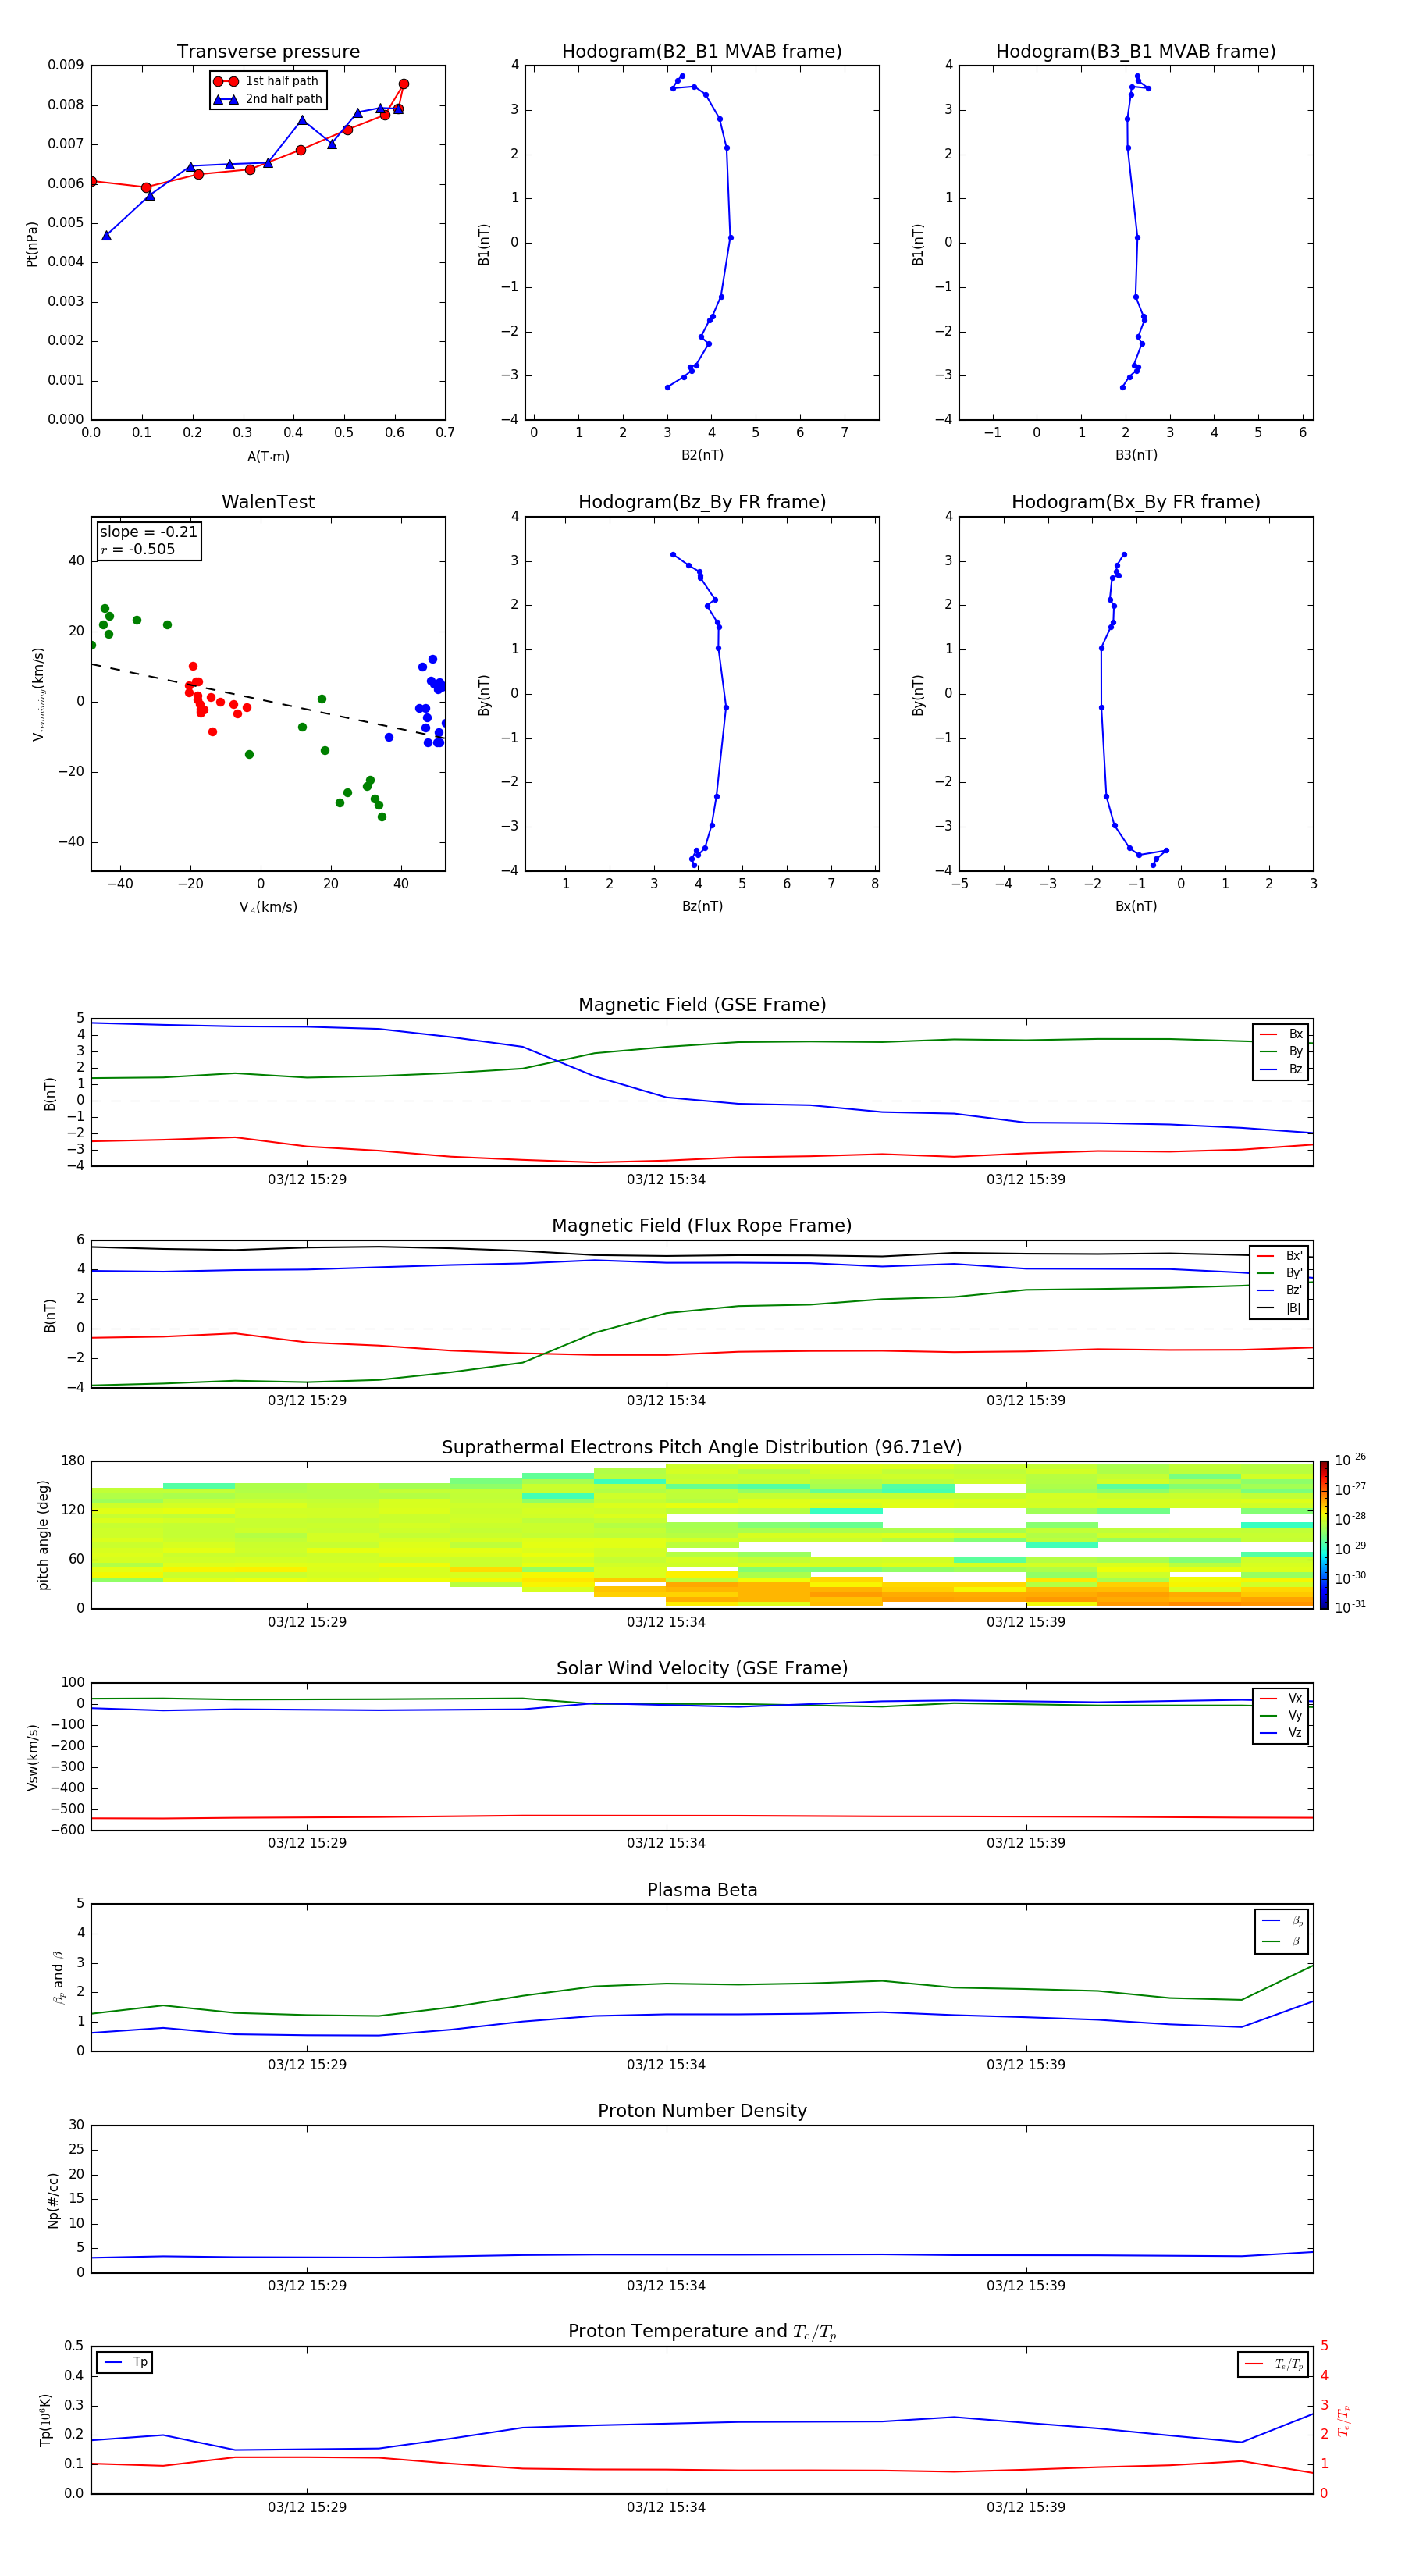Viewport: 1405px width, 2576px height.
Task: Click the "Bx(nT)" x-axis label
Action: [x=1136, y=906]
